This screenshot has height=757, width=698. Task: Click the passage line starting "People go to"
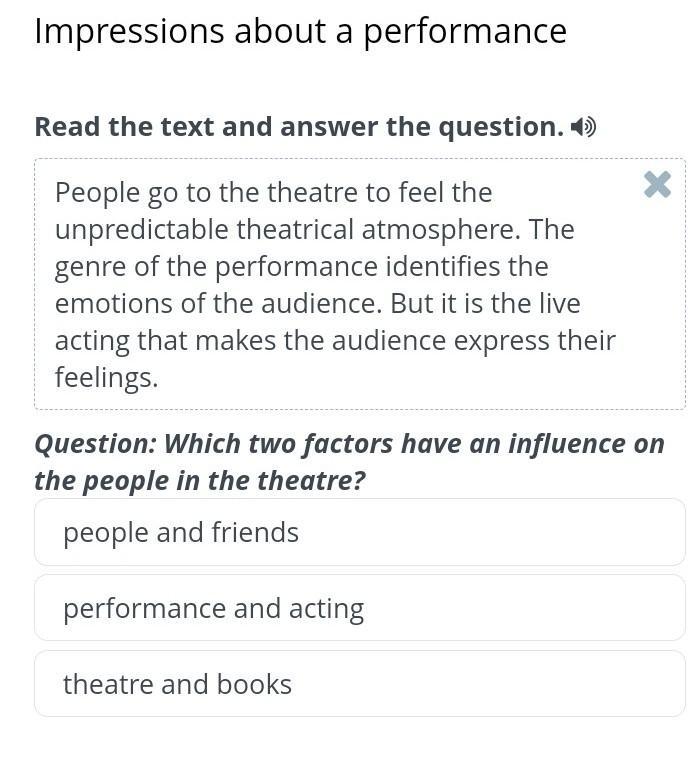273,192
